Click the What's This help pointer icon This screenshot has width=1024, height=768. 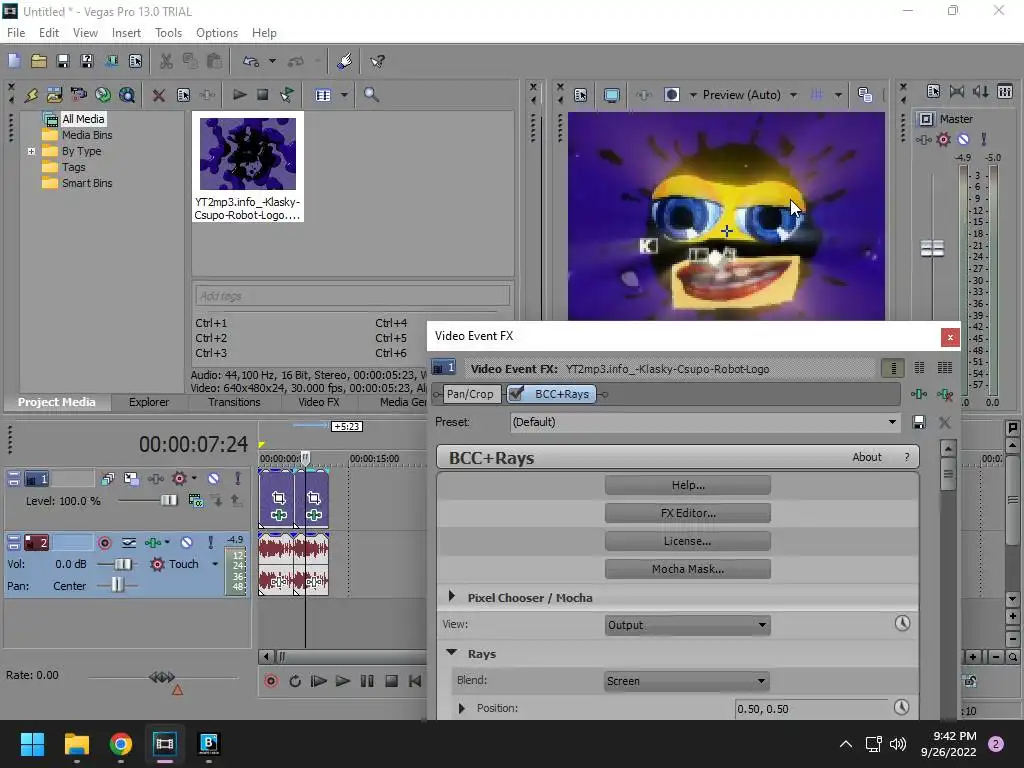[x=377, y=61]
